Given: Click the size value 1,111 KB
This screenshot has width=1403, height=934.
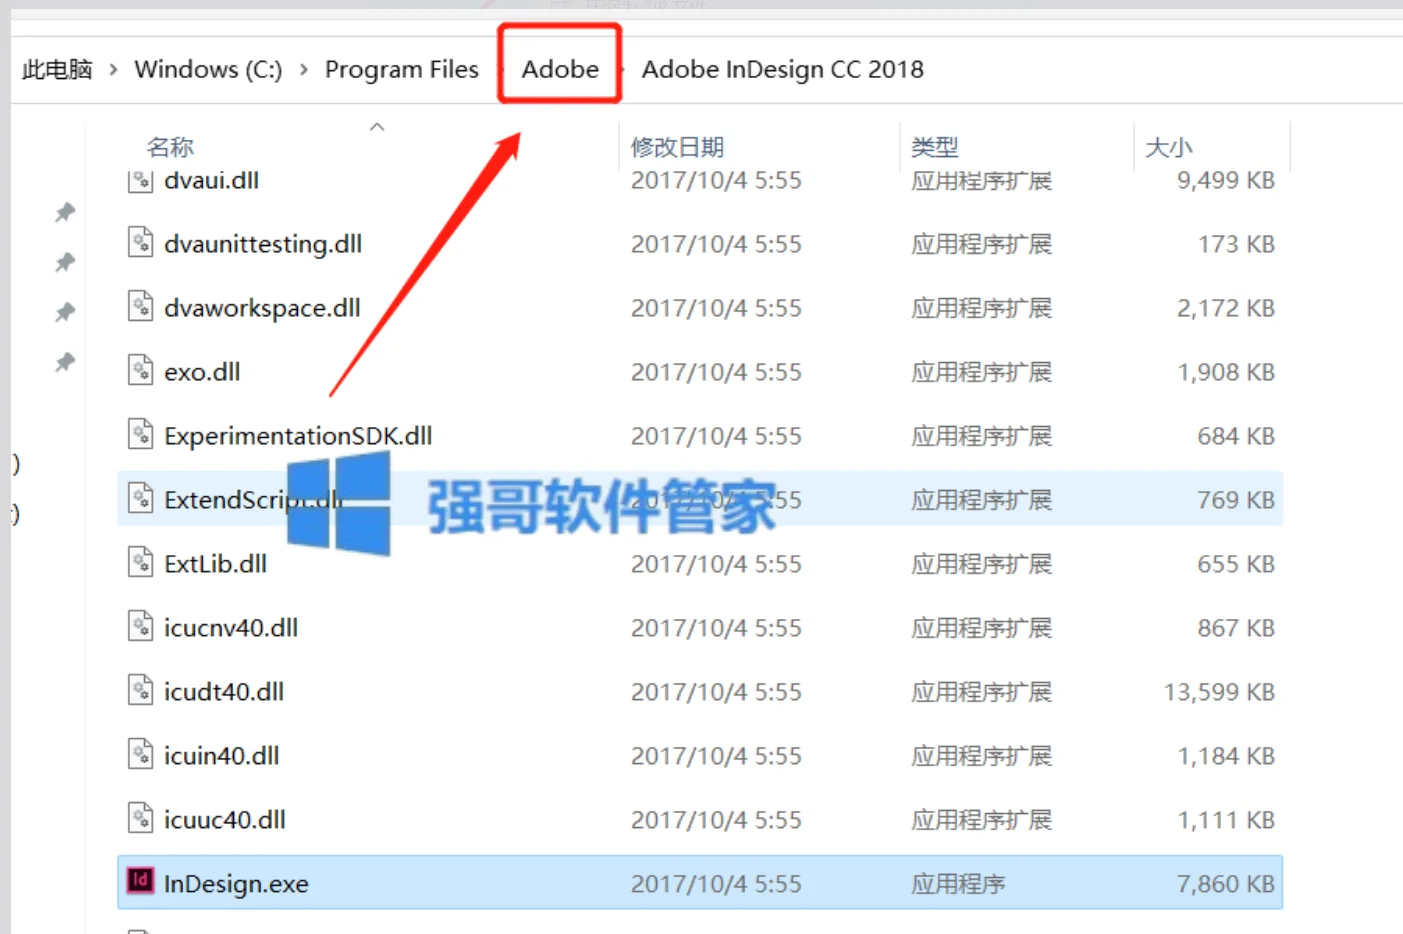Looking at the screenshot, I should (1226, 820).
